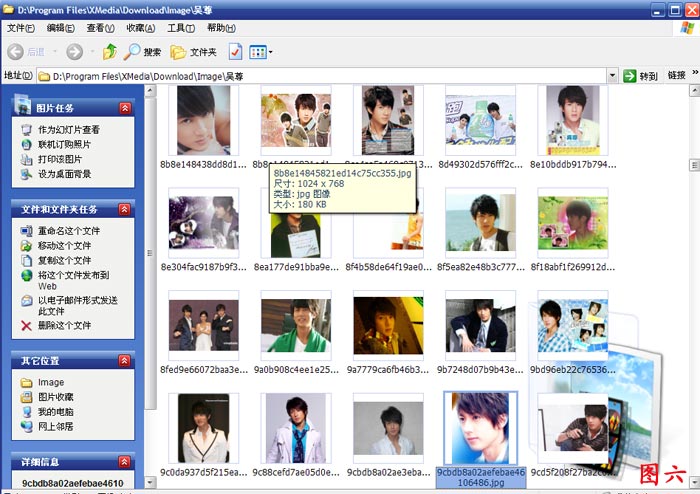Click the Forward navigation arrow icon
700x494 pixels.
[x=75, y=52]
